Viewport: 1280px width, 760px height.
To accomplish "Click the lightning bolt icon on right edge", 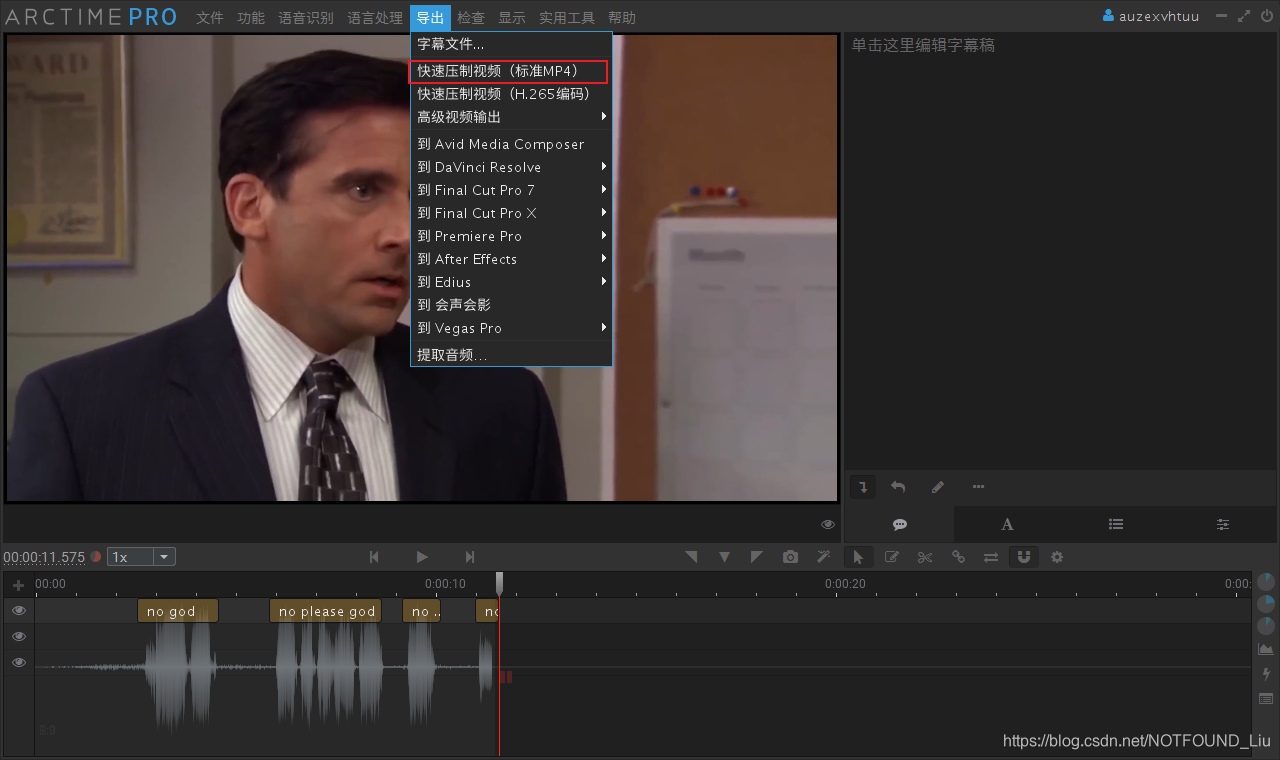I will click(1266, 673).
